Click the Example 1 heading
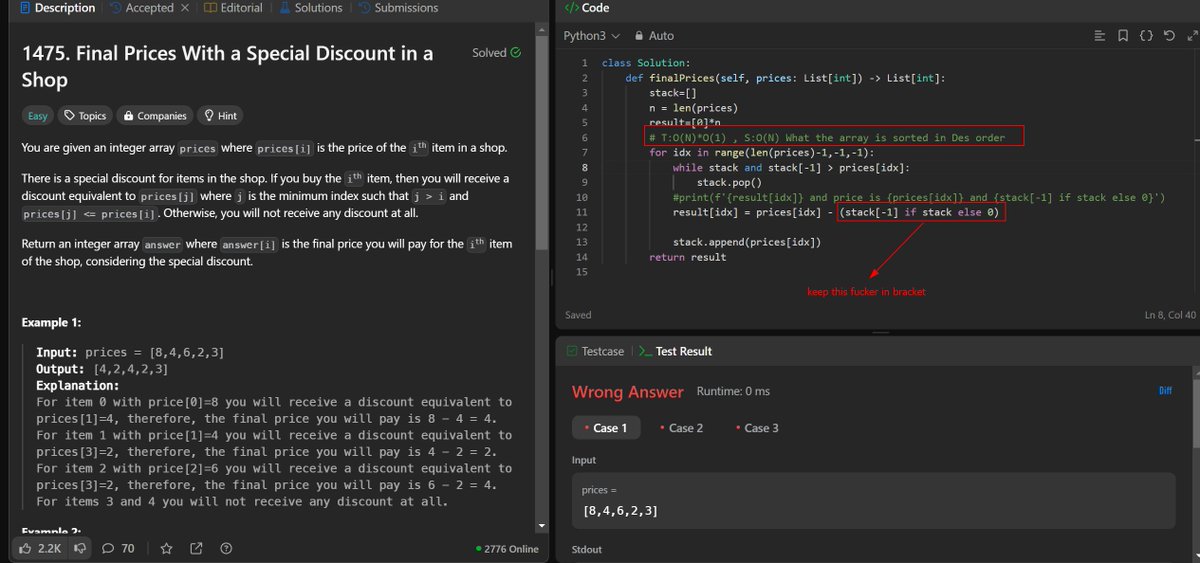The width and height of the screenshot is (1200, 563). pos(51,323)
